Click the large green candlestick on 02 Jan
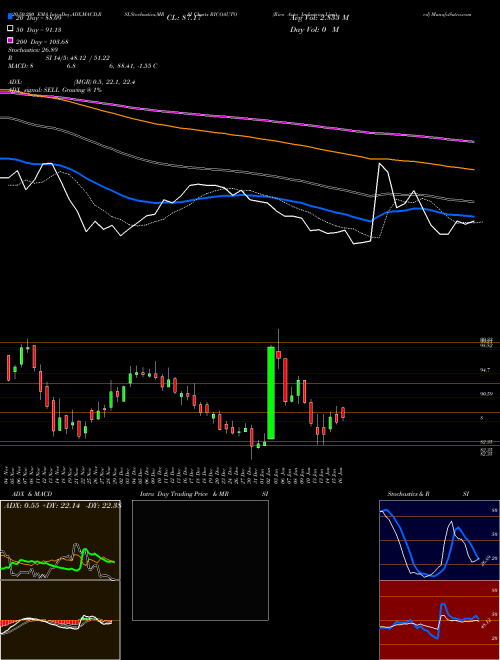The image size is (500, 660). point(271,392)
